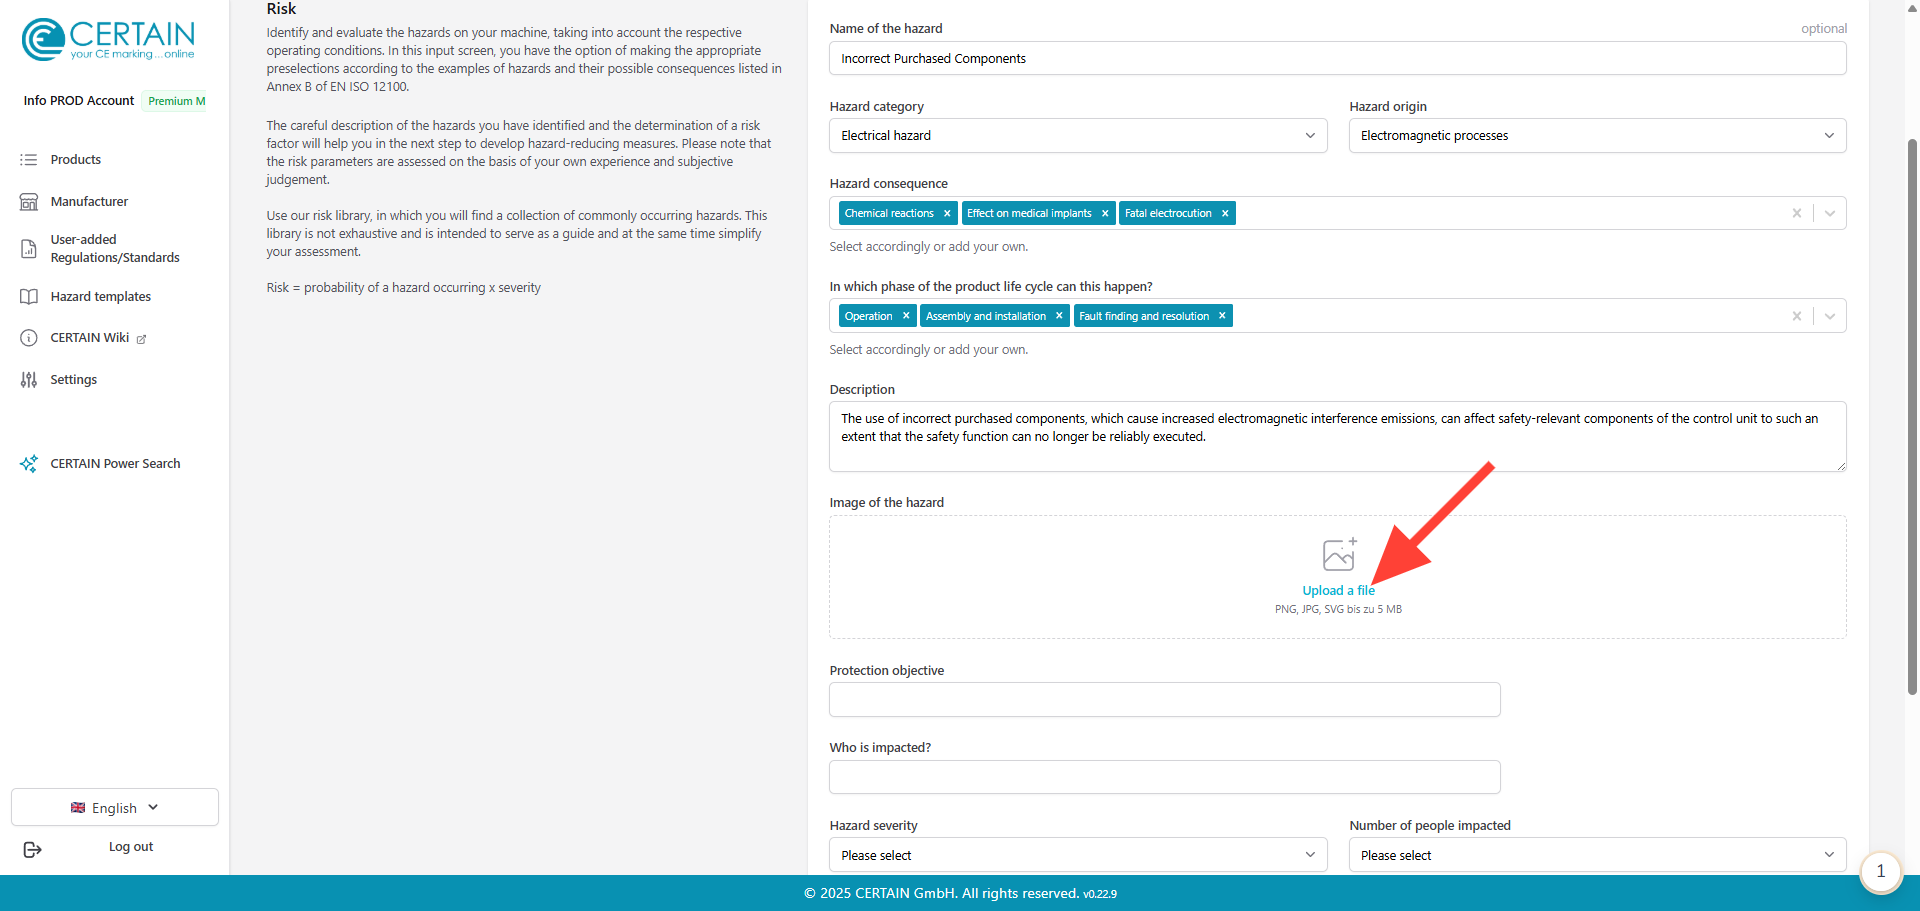This screenshot has height=911, width=1920.
Task: Click Info PROD Account label
Action: point(79,101)
